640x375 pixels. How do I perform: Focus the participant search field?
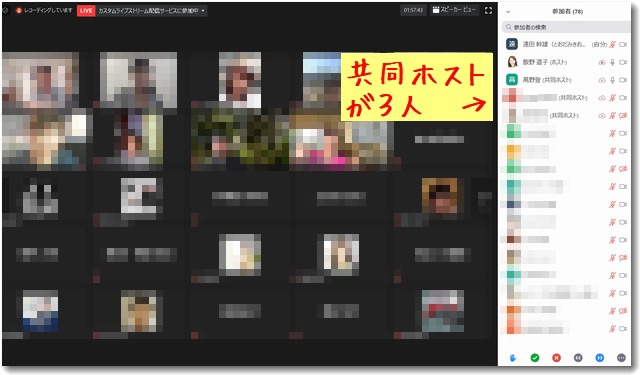click(x=566, y=27)
